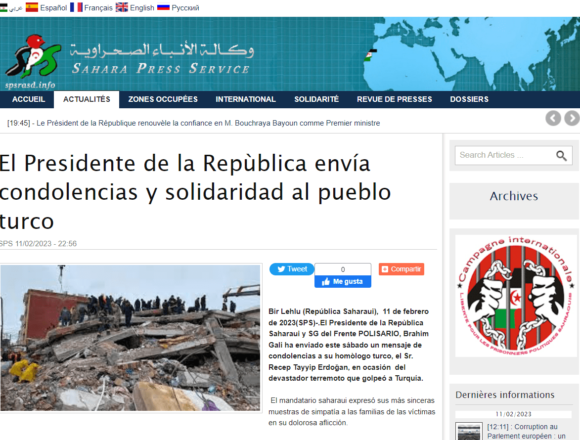The height and width of the screenshot is (440, 580).
Task: Open the SOLIDARITÉ menu item
Action: click(x=316, y=99)
